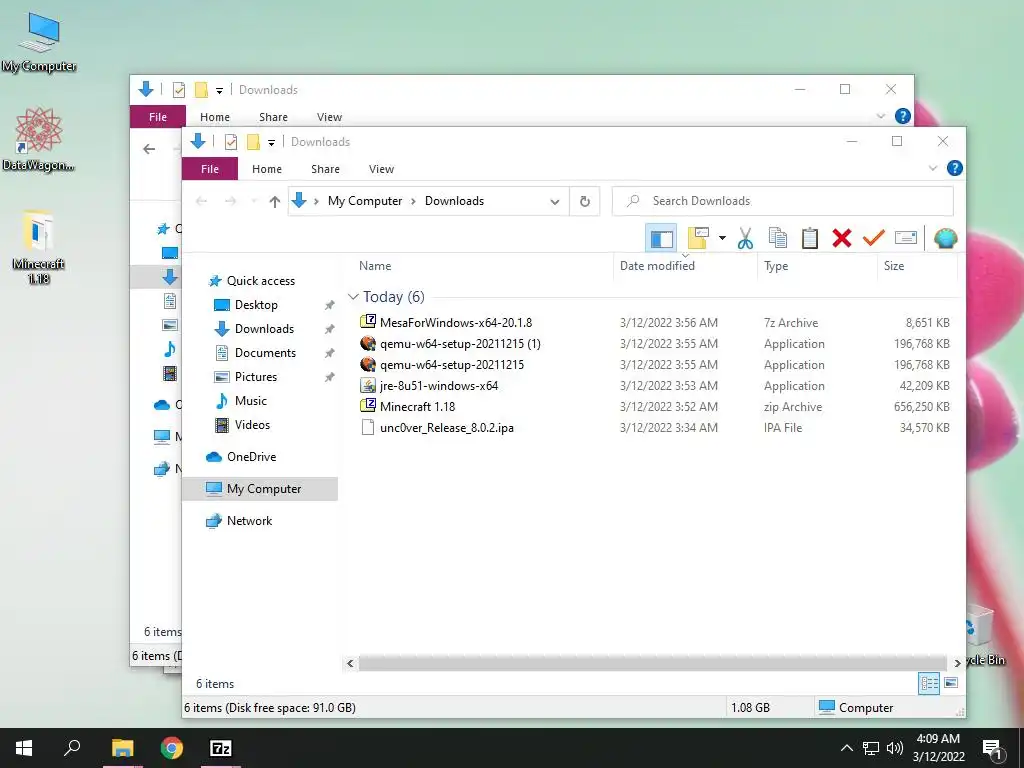Open Network in navigation pane
This screenshot has width=1024, height=768.
point(249,521)
